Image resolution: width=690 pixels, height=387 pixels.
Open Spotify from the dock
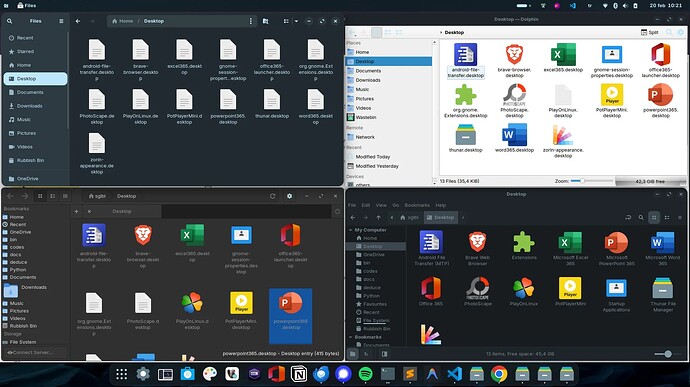[365, 374]
